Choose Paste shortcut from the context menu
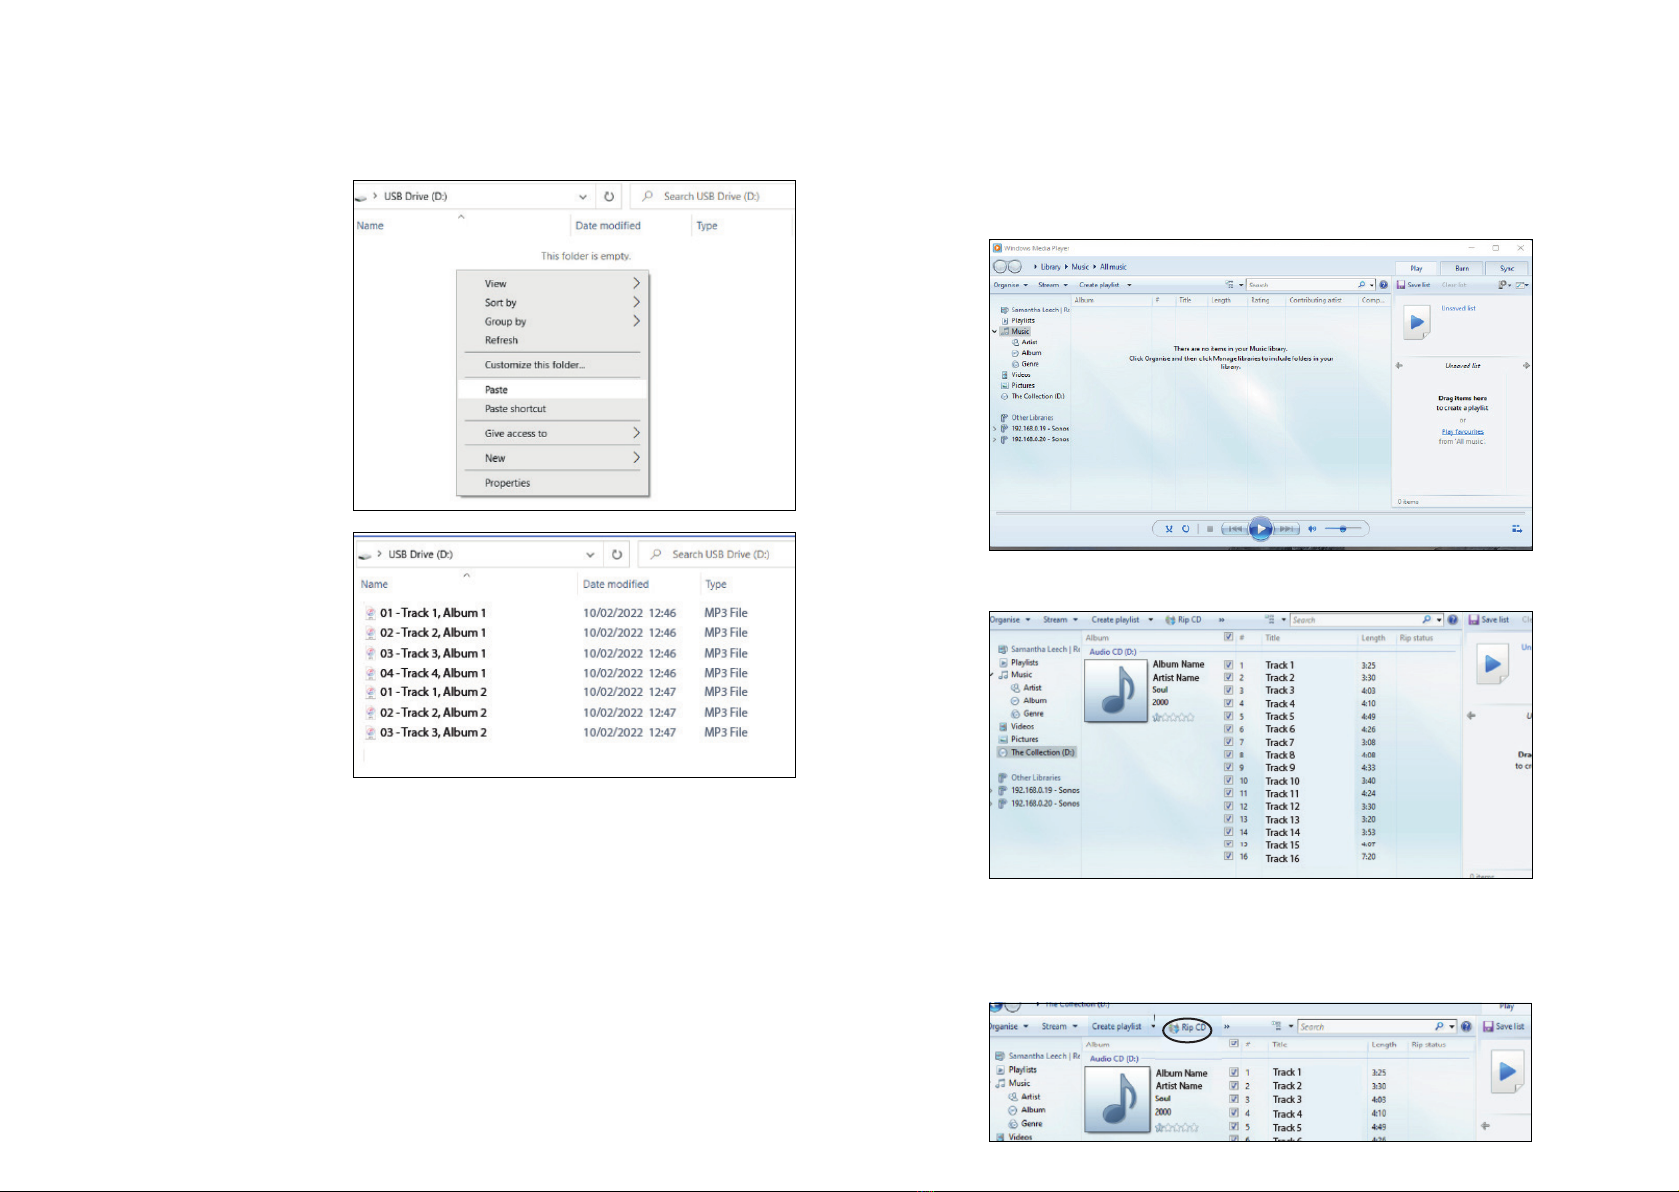 (552, 409)
